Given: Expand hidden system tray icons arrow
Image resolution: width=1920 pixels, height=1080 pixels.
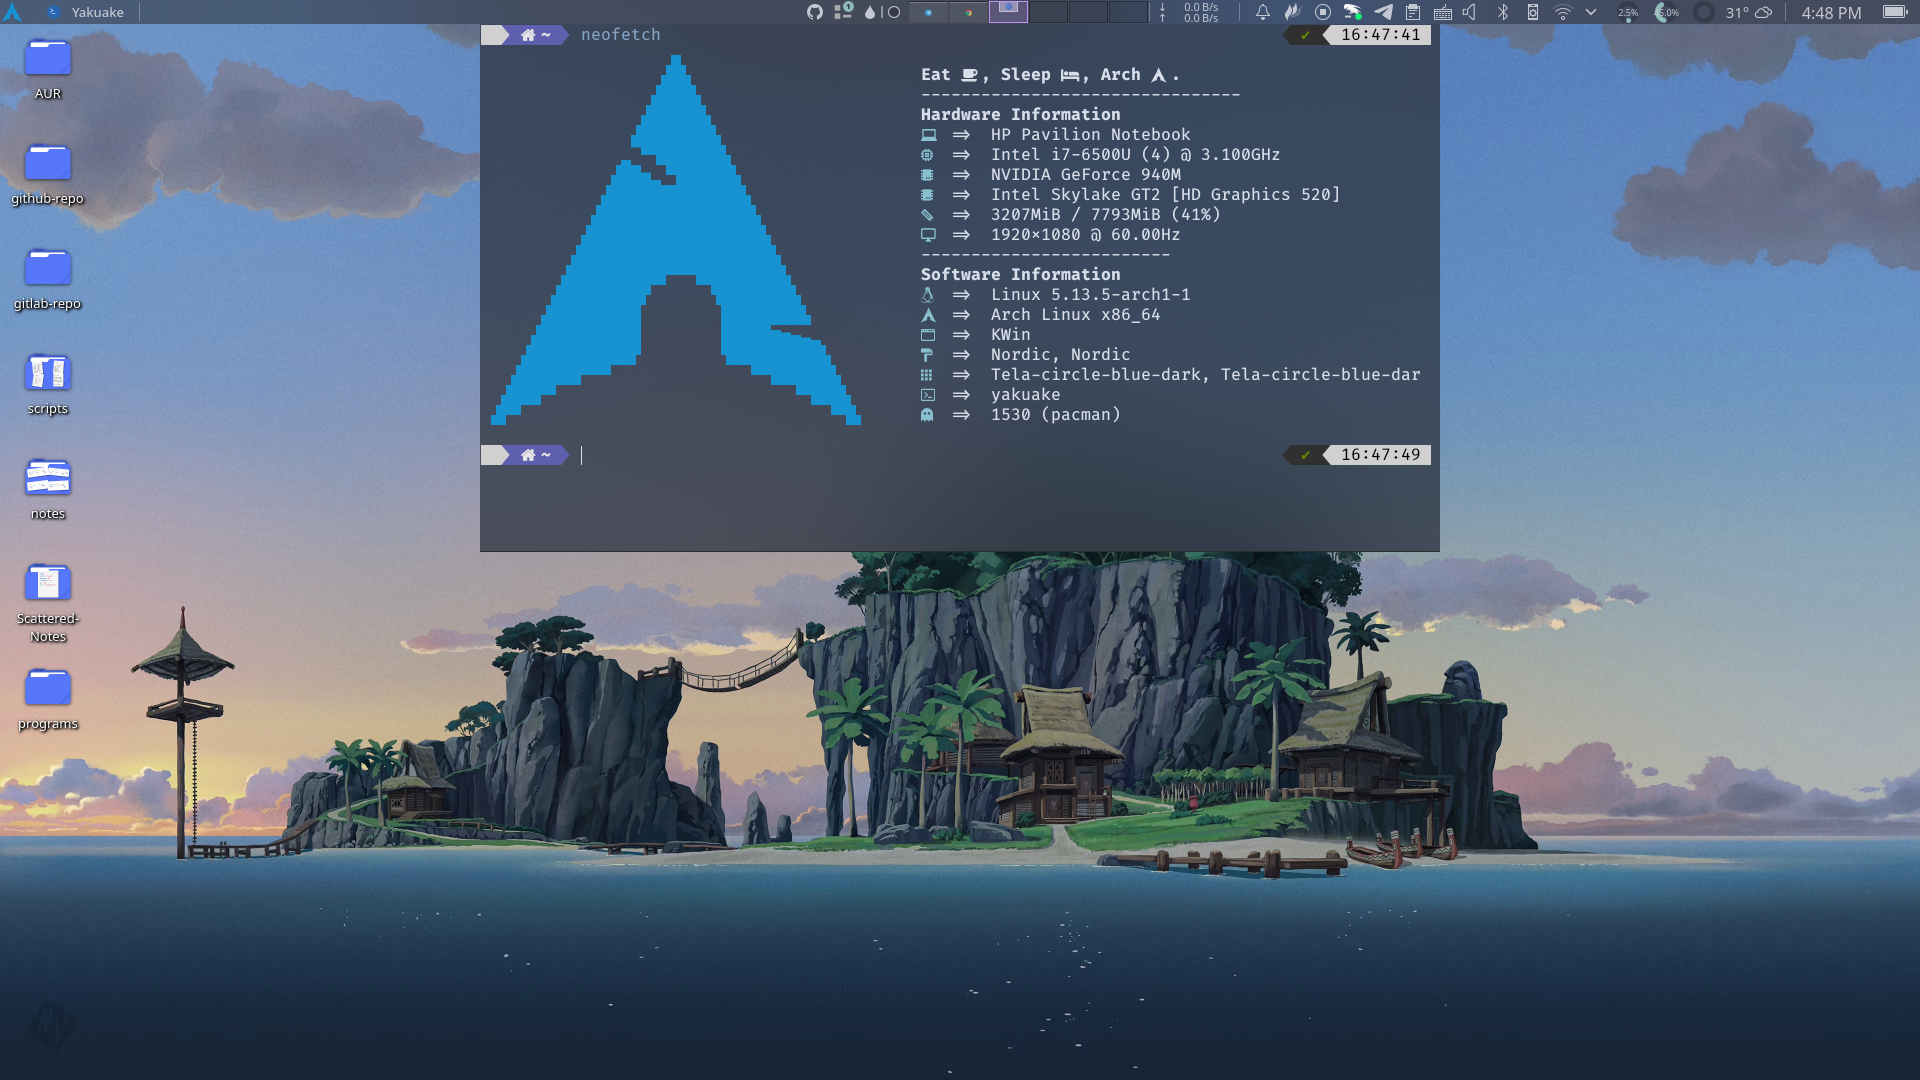Looking at the screenshot, I should click(x=1591, y=12).
